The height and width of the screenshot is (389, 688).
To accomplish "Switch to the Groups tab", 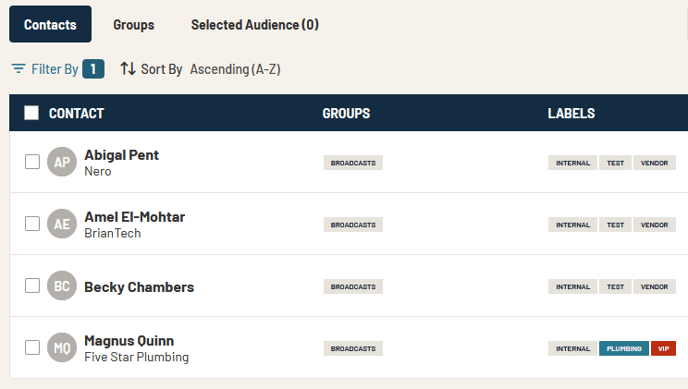I will coord(134,25).
